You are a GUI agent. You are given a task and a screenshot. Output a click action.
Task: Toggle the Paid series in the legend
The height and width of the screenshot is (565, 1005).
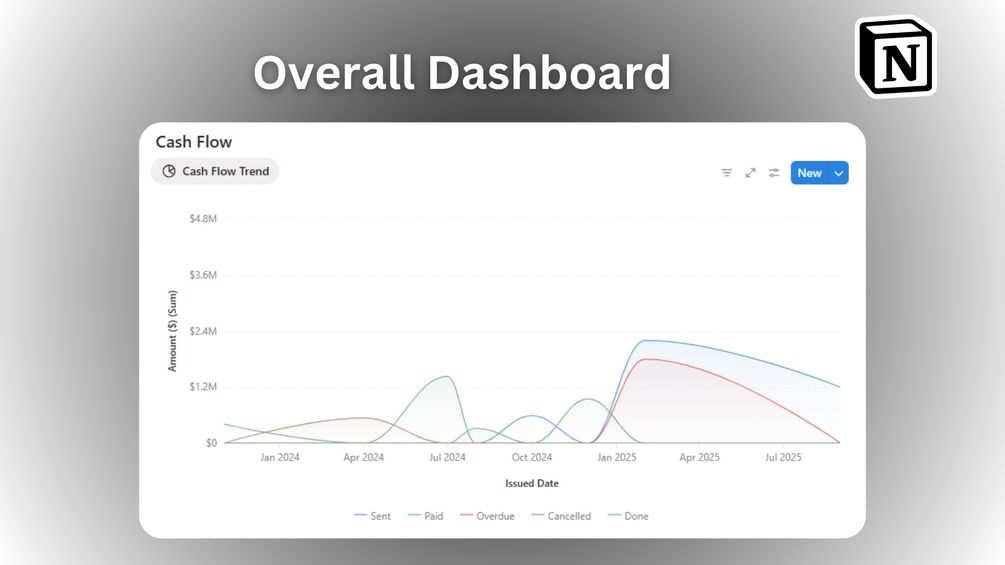pyautogui.click(x=426, y=516)
